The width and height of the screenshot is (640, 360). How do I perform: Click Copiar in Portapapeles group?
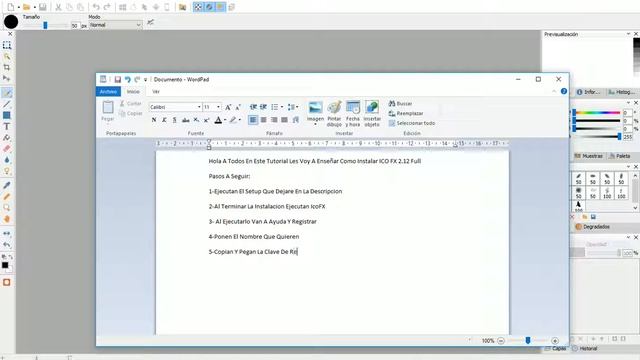[130, 113]
